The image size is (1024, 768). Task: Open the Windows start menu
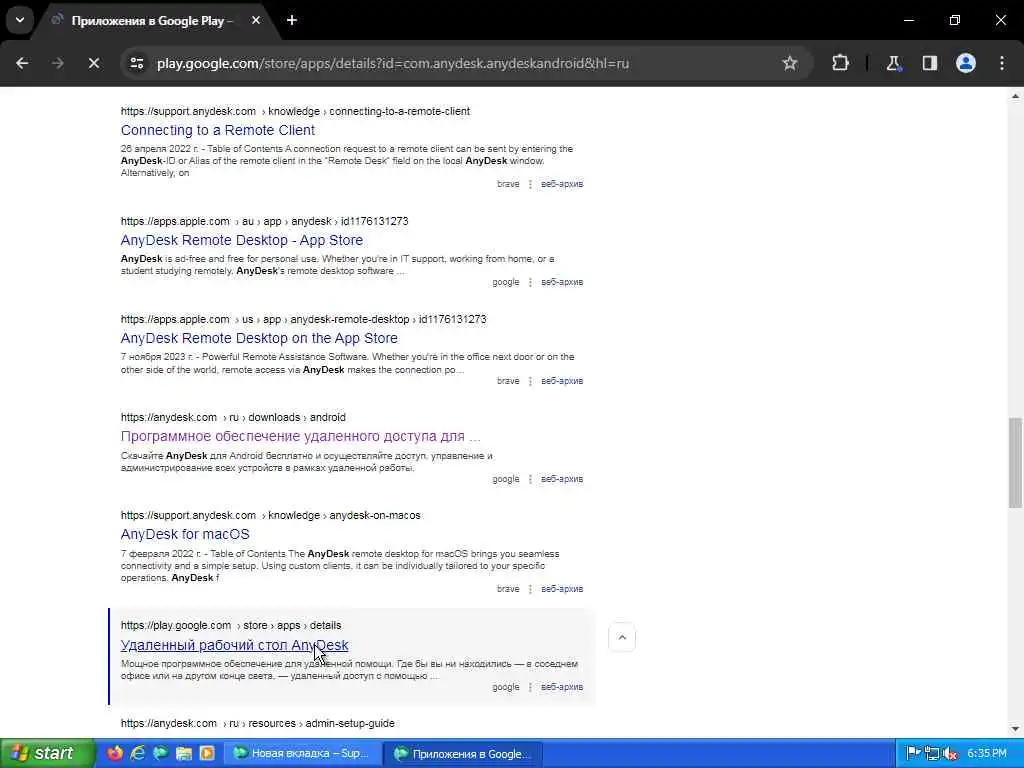(46, 753)
